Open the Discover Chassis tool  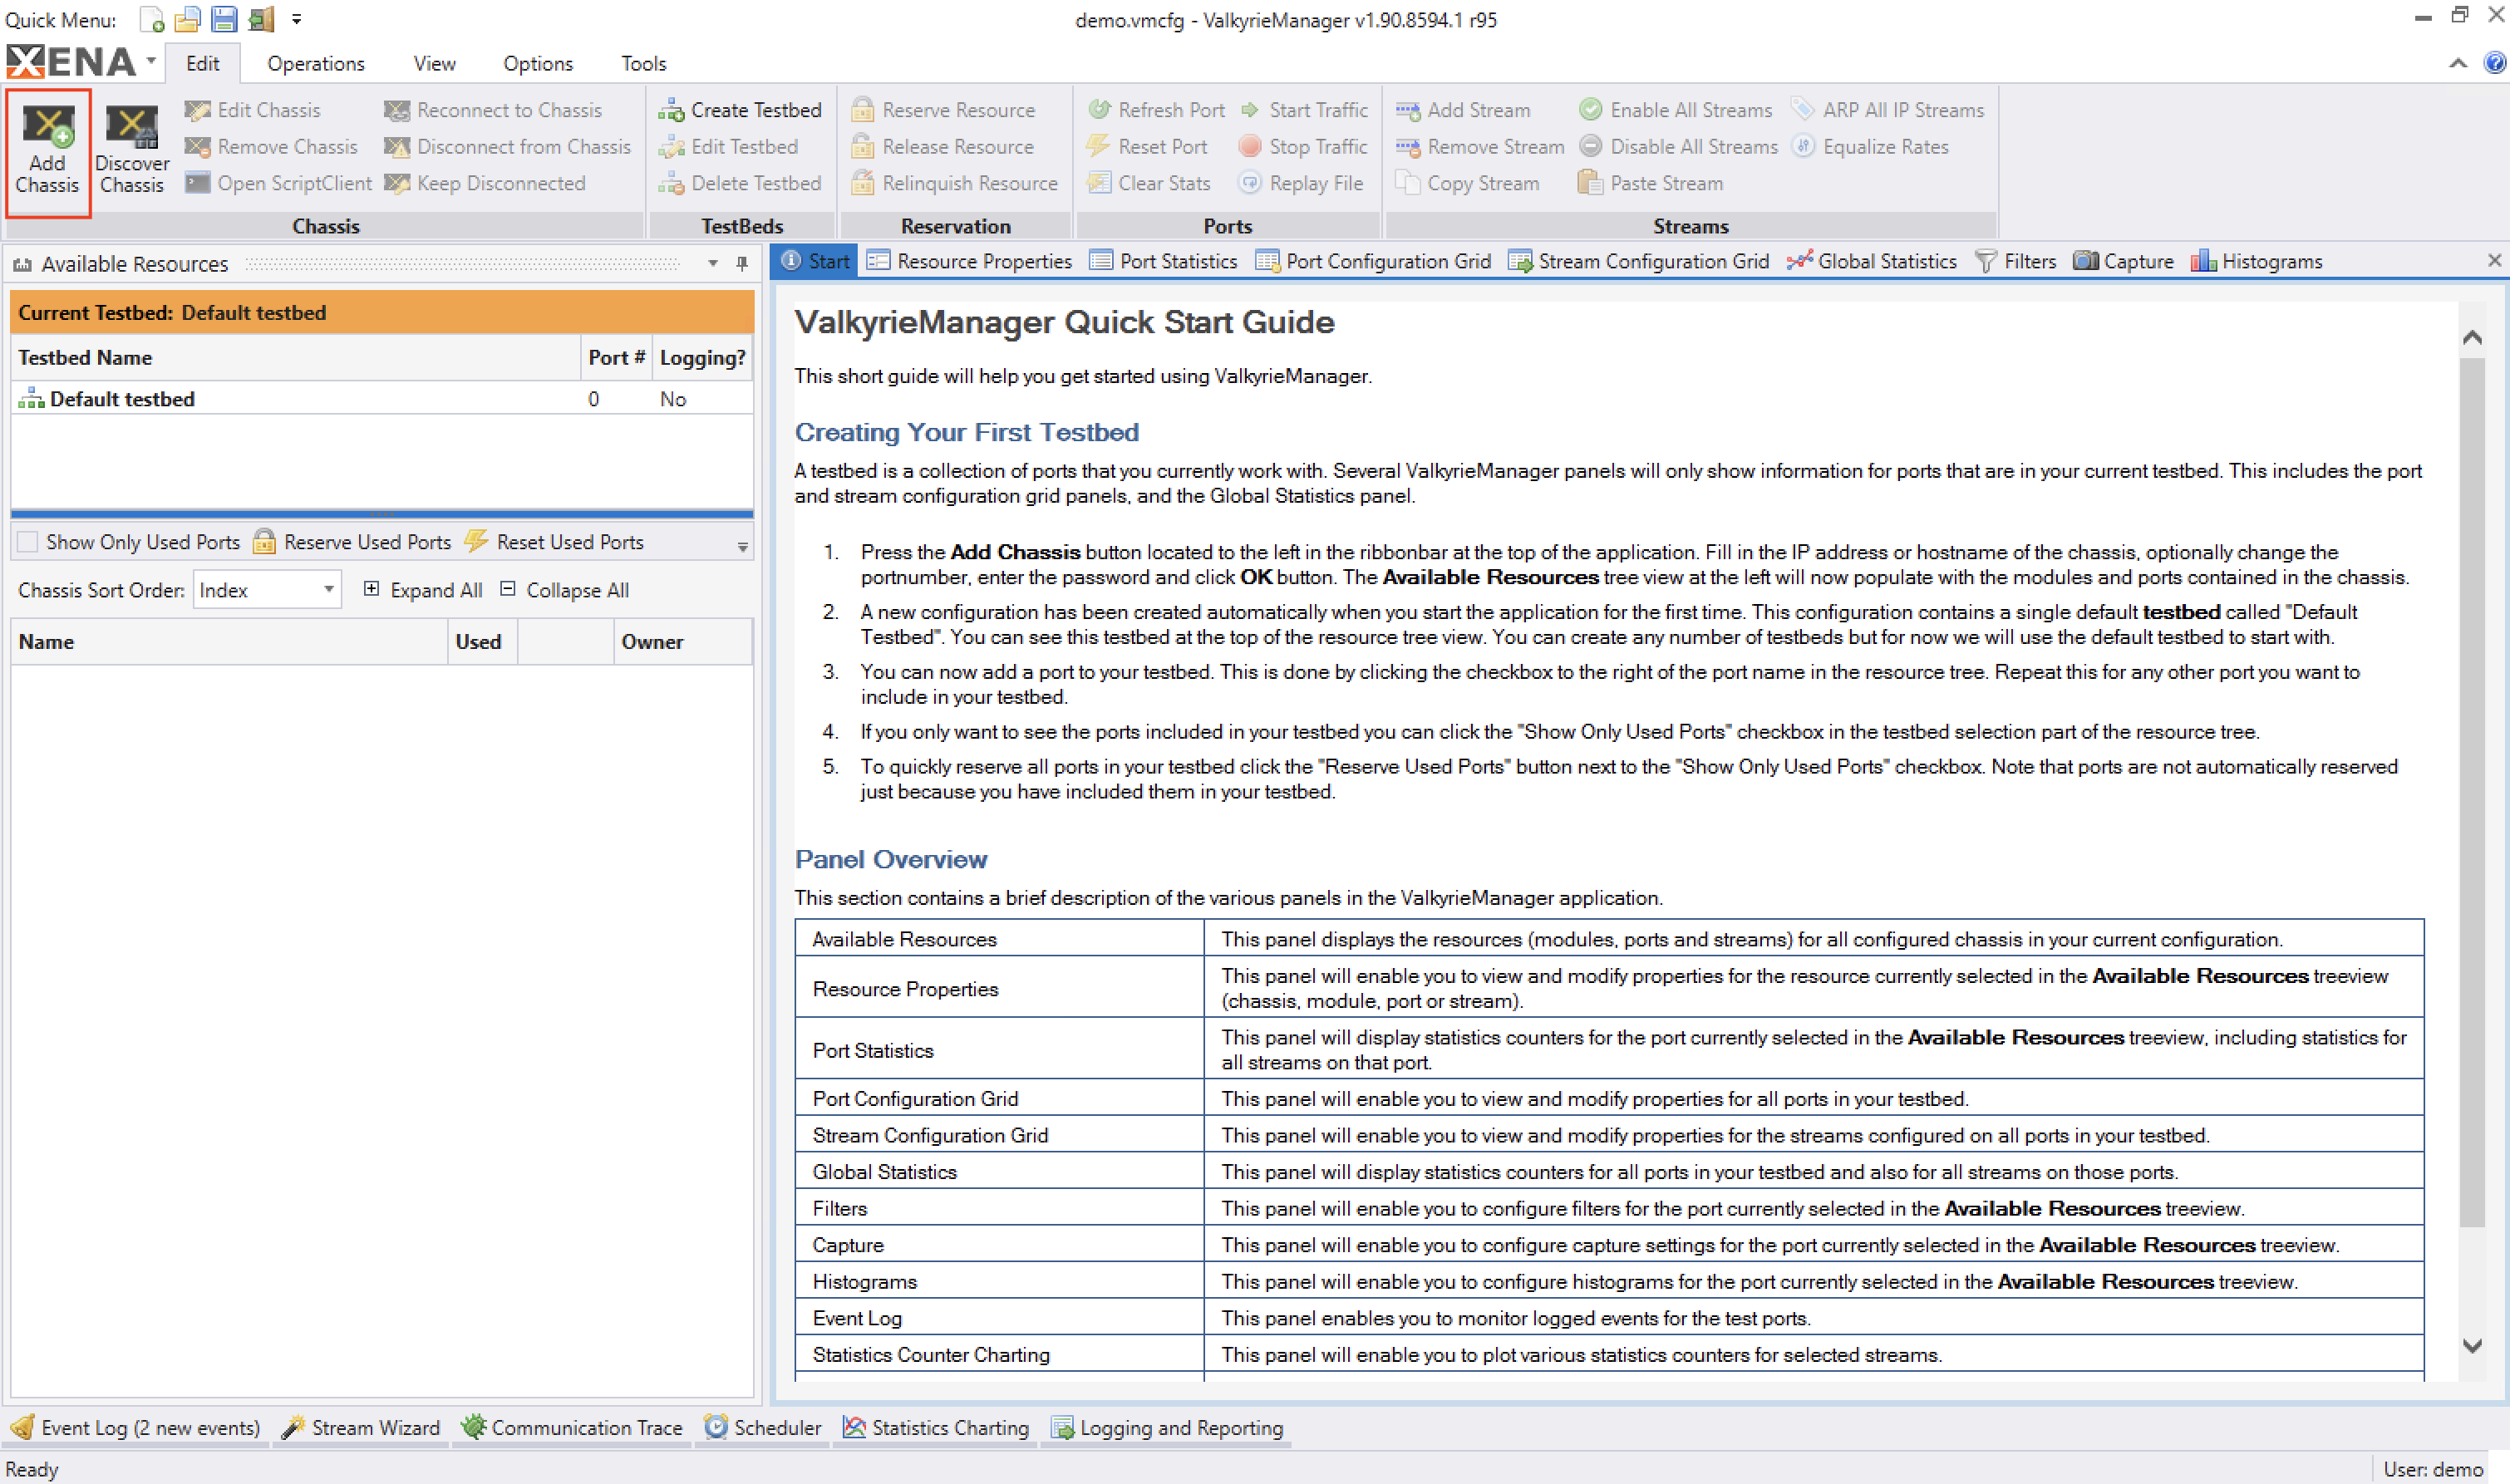coord(132,151)
